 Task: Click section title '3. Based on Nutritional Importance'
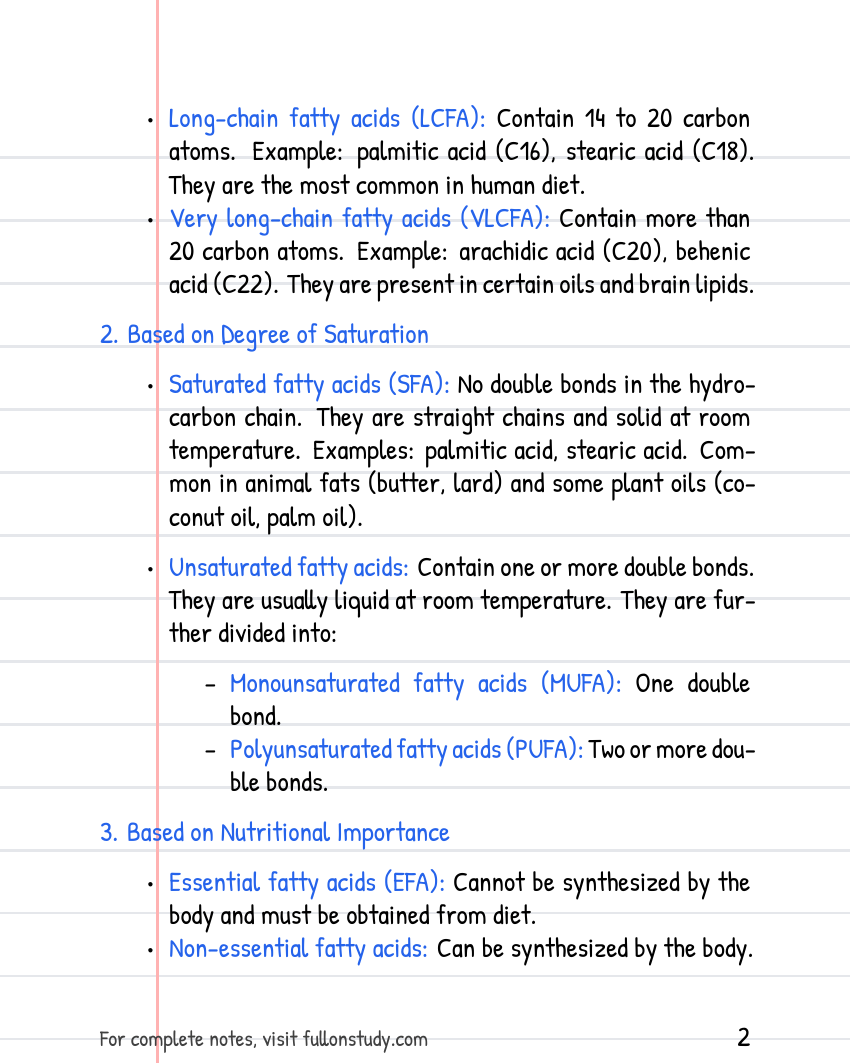click(x=275, y=833)
